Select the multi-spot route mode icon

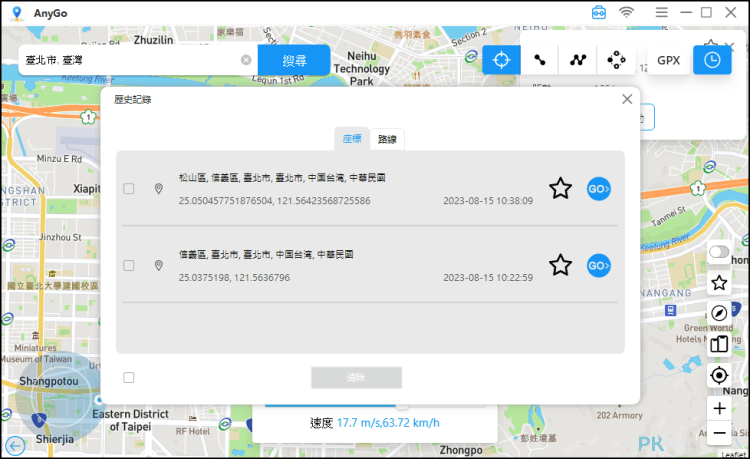[x=578, y=60]
